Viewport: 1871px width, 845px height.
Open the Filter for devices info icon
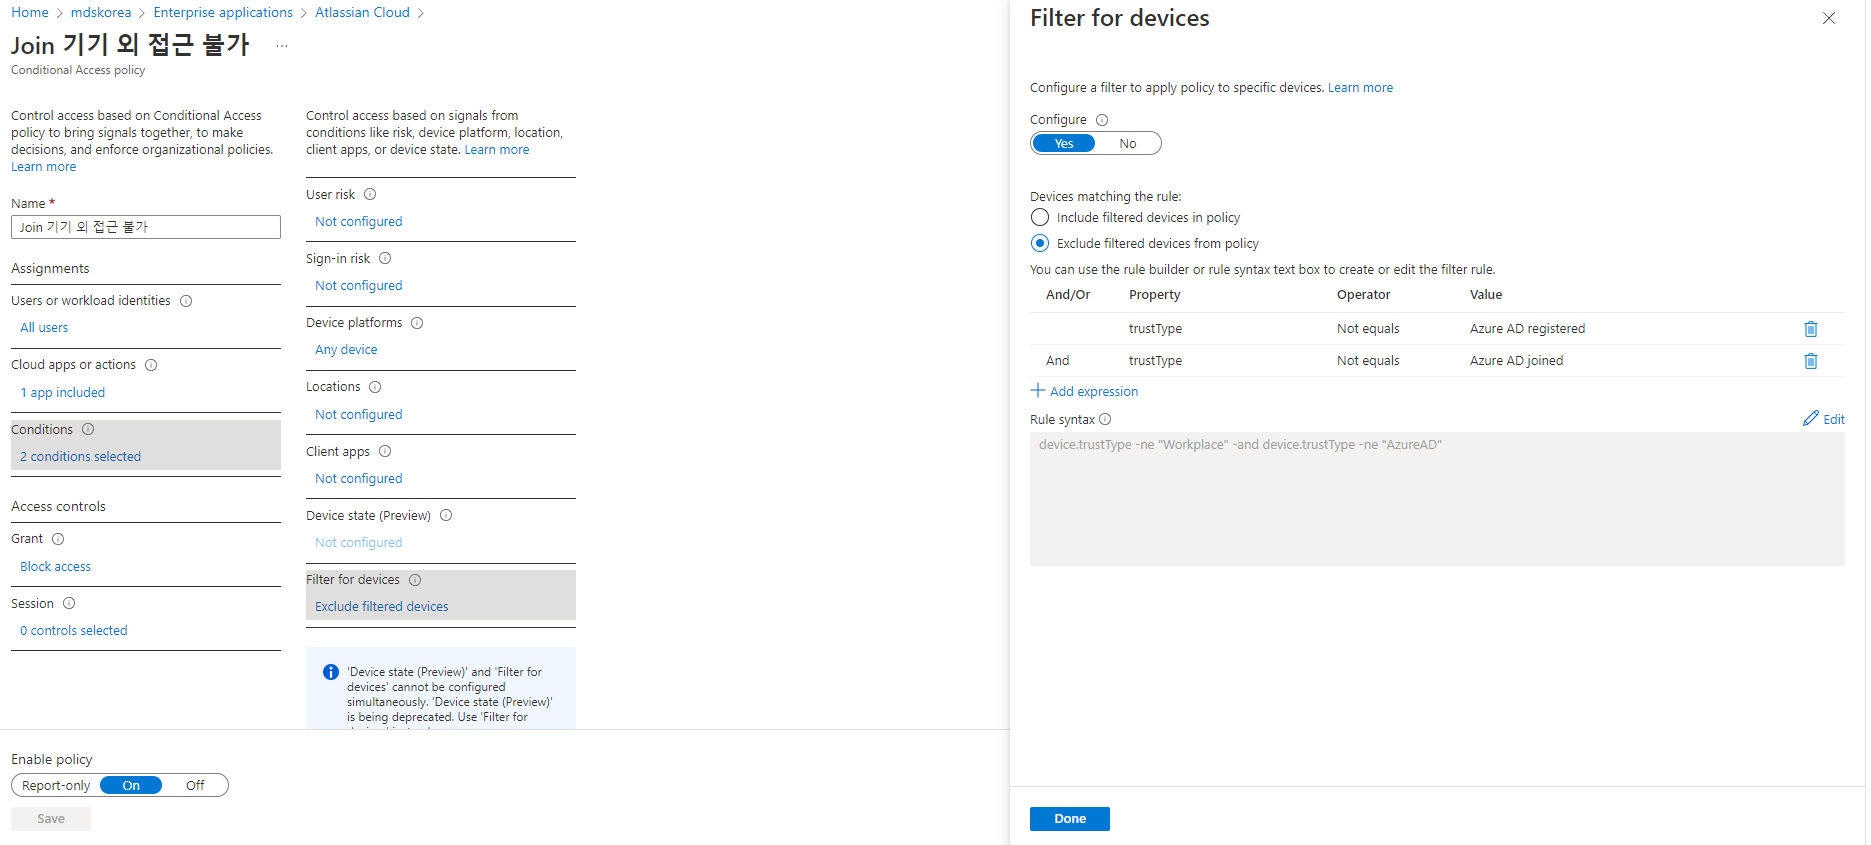click(415, 580)
